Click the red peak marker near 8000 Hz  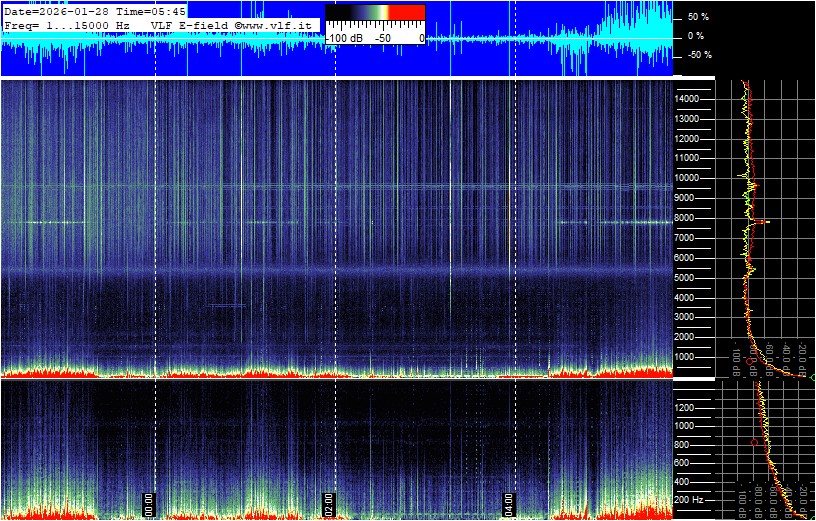[x=763, y=221]
